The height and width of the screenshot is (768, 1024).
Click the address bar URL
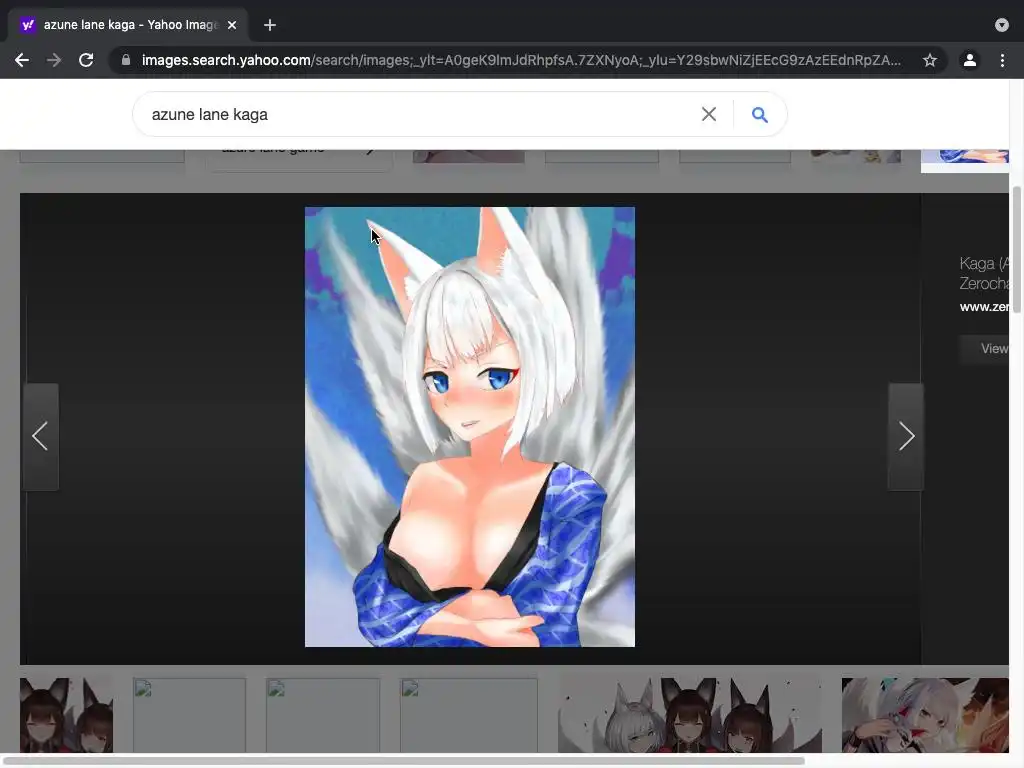click(x=520, y=60)
